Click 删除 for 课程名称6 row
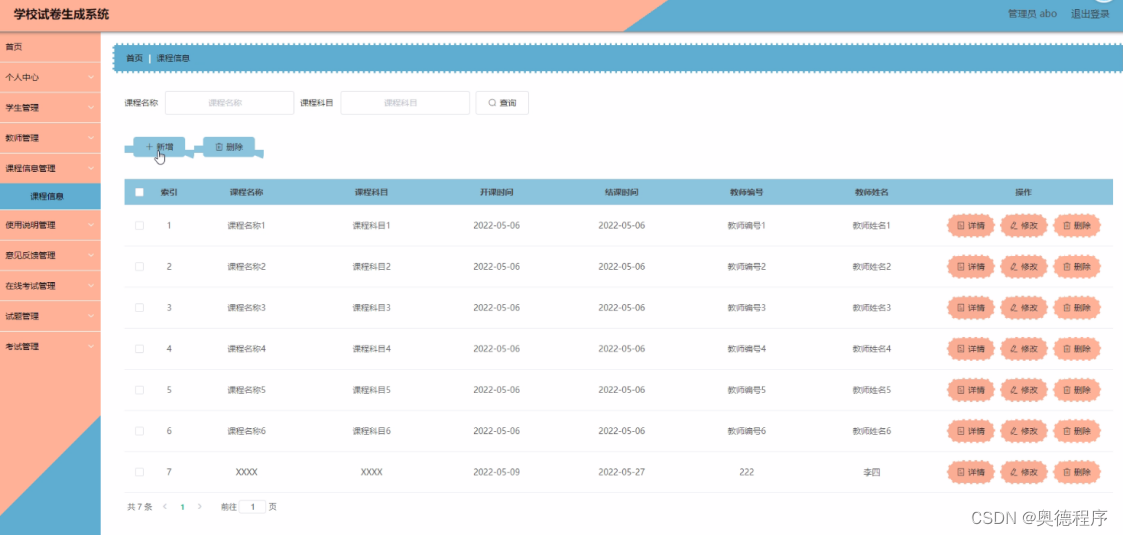The height and width of the screenshot is (536, 1123). pyautogui.click(x=1076, y=431)
